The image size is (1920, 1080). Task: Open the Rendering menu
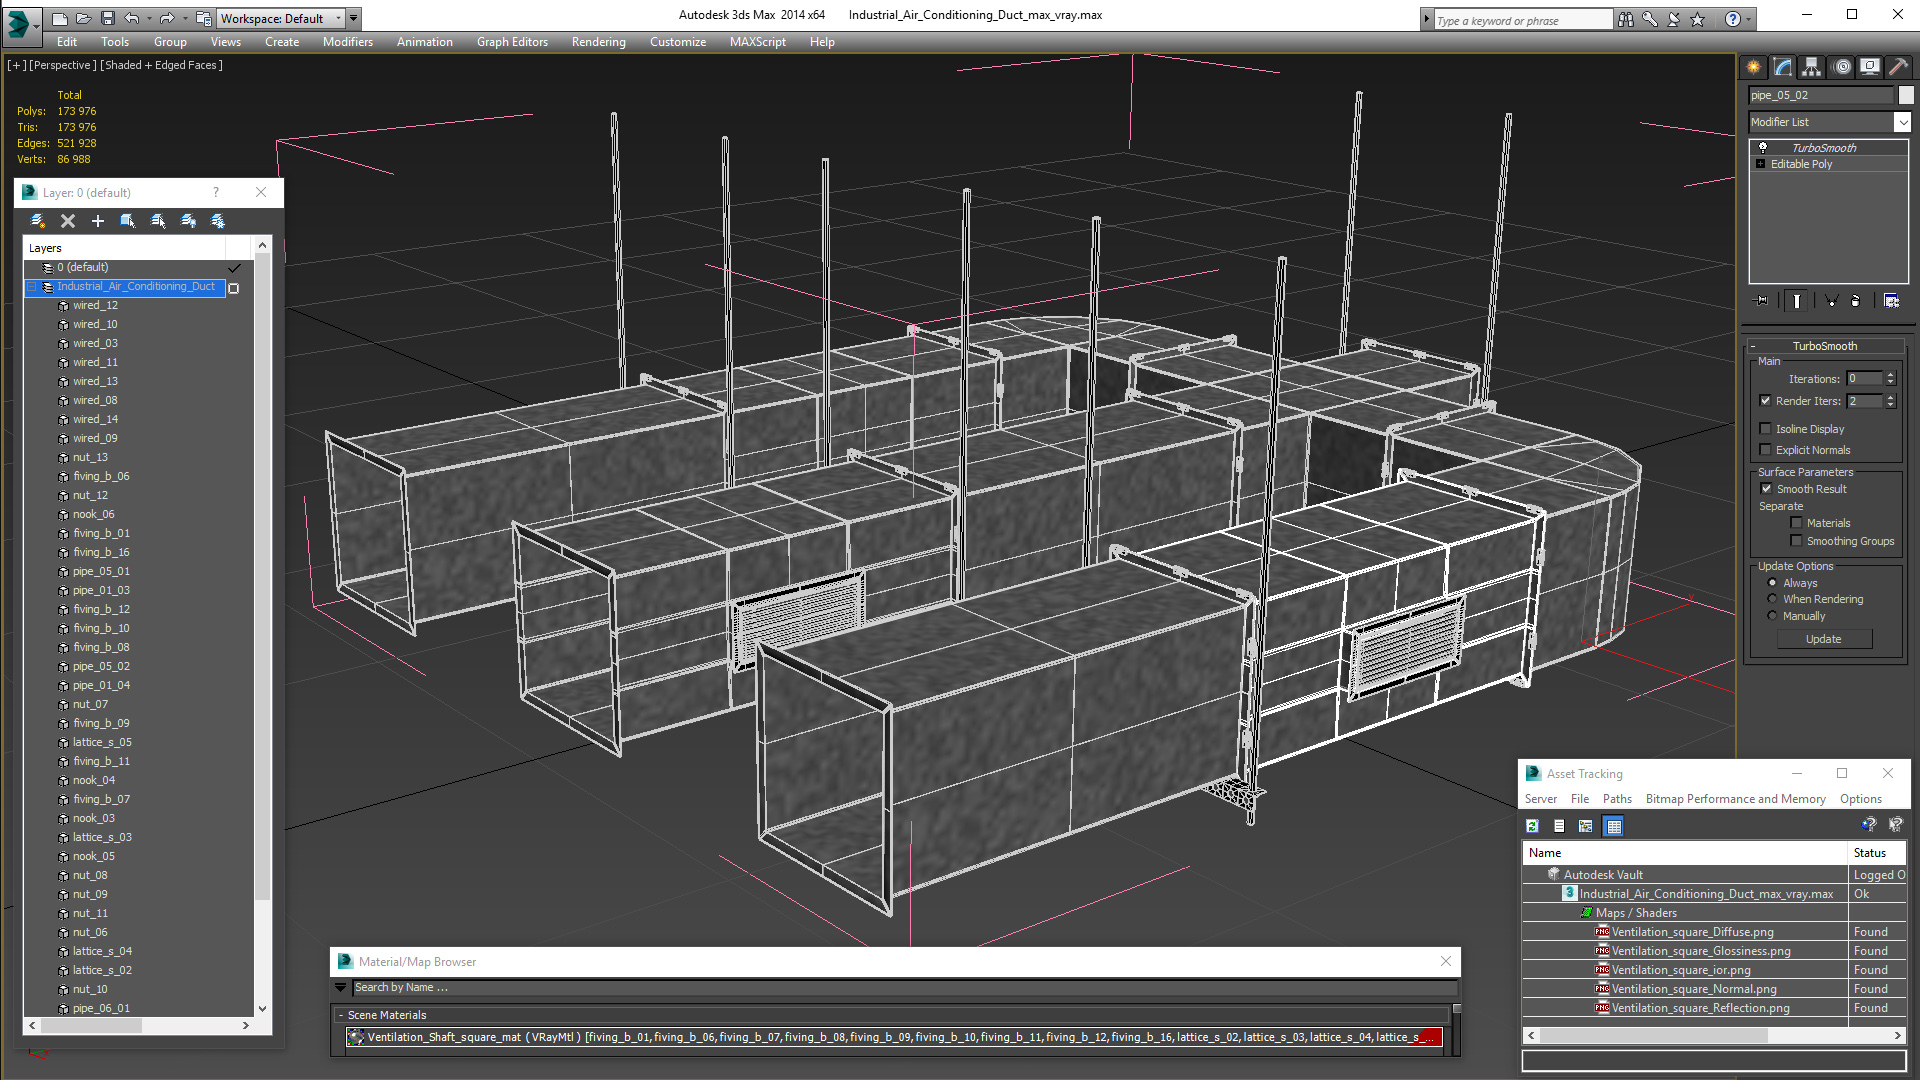point(598,42)
